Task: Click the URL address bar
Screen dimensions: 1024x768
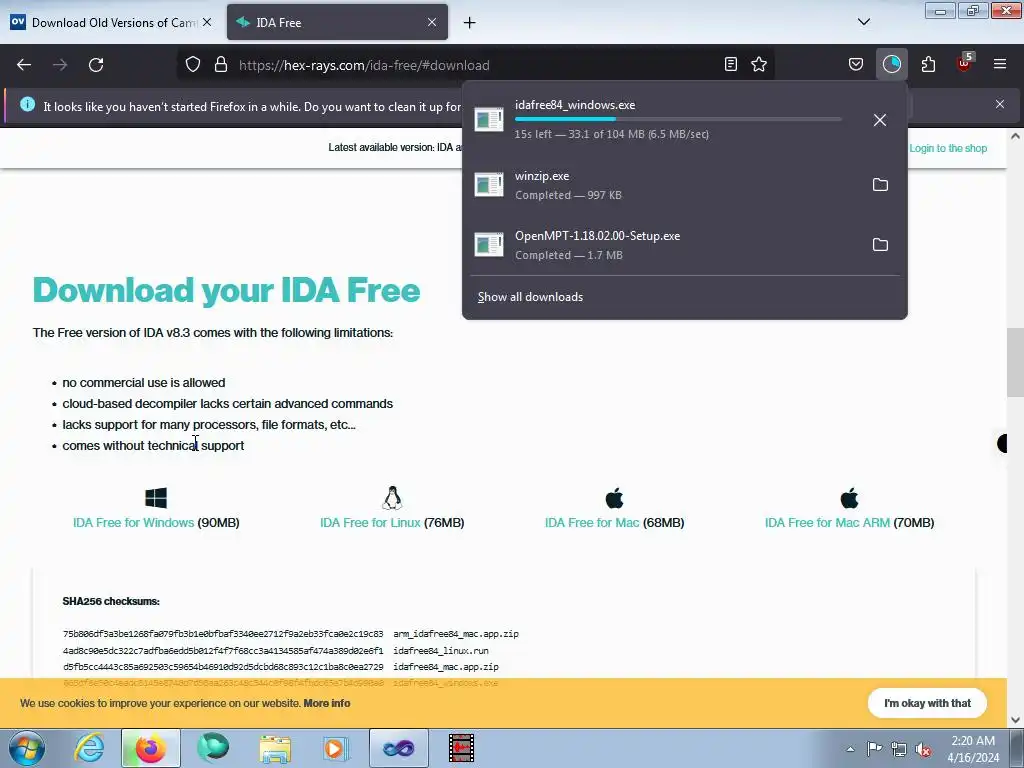Action: tap(477, 65)
